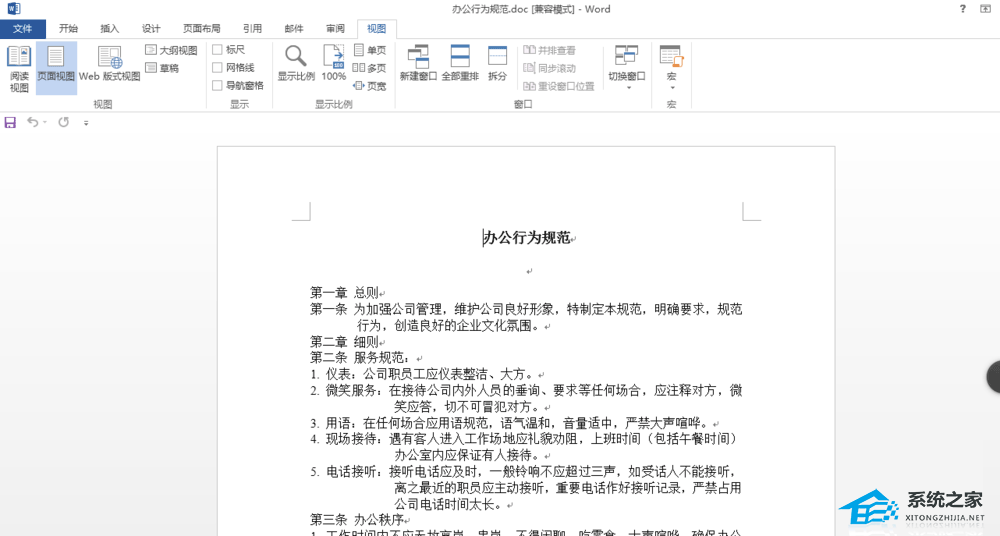Screen dimensions: 1000x536
Task: Switch to the Page Layout tab (页面布局)
Action: coord(202,29)
